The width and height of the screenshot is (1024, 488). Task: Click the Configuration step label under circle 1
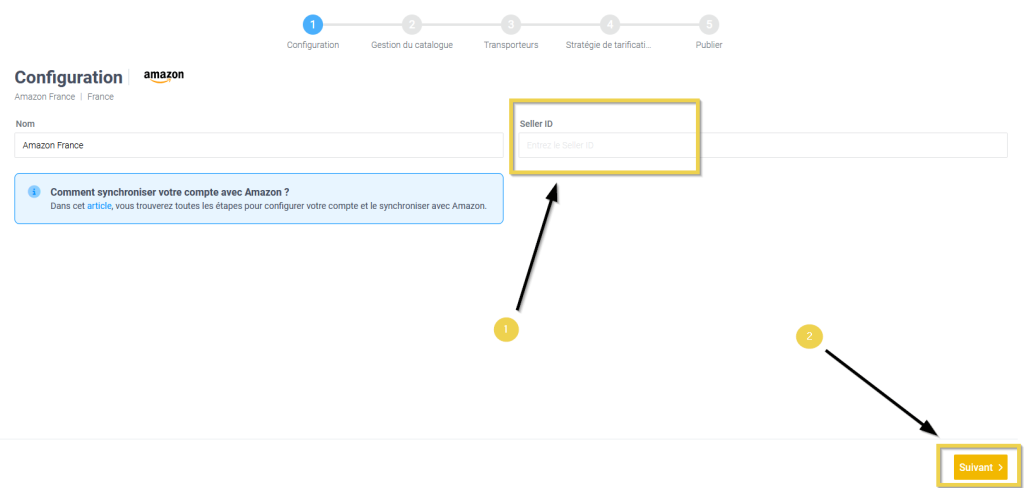(x=313, y=45)
